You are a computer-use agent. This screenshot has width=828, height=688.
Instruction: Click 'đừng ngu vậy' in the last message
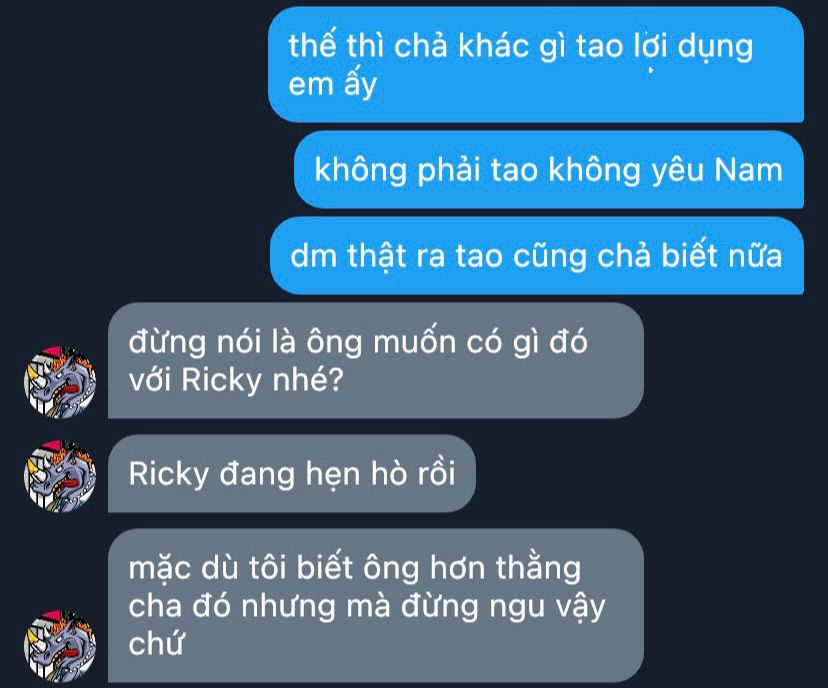pyautogui.click(x=503, y=606)
